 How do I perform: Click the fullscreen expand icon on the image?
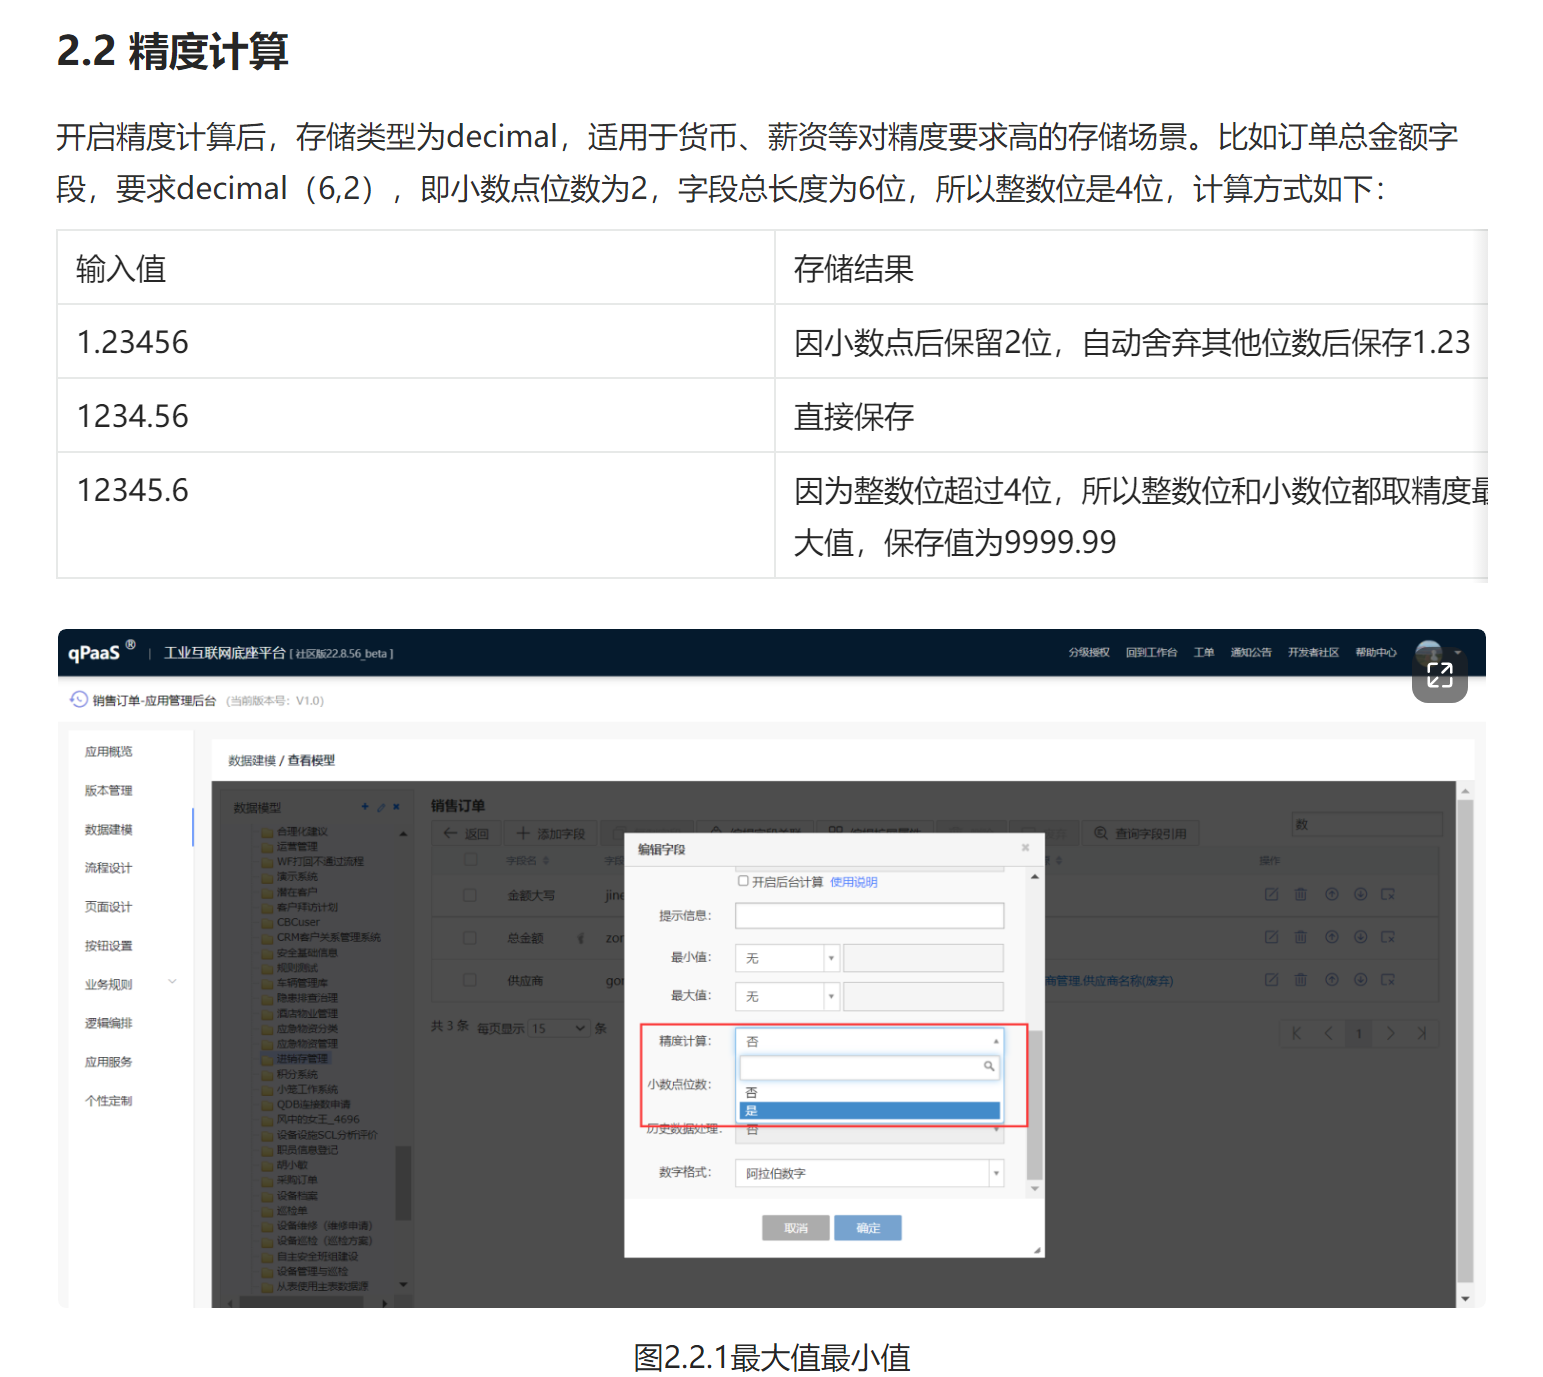click(x=1439, y=675)
